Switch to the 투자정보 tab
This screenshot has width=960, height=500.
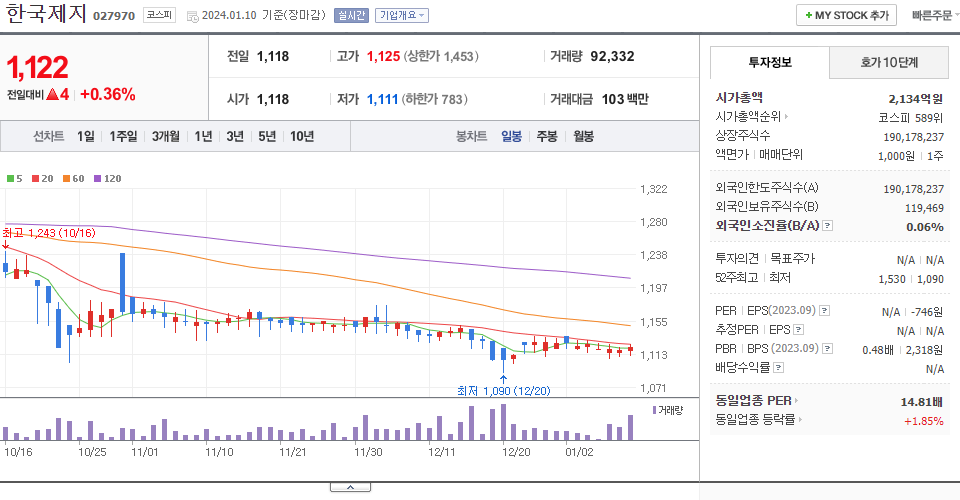770,62
